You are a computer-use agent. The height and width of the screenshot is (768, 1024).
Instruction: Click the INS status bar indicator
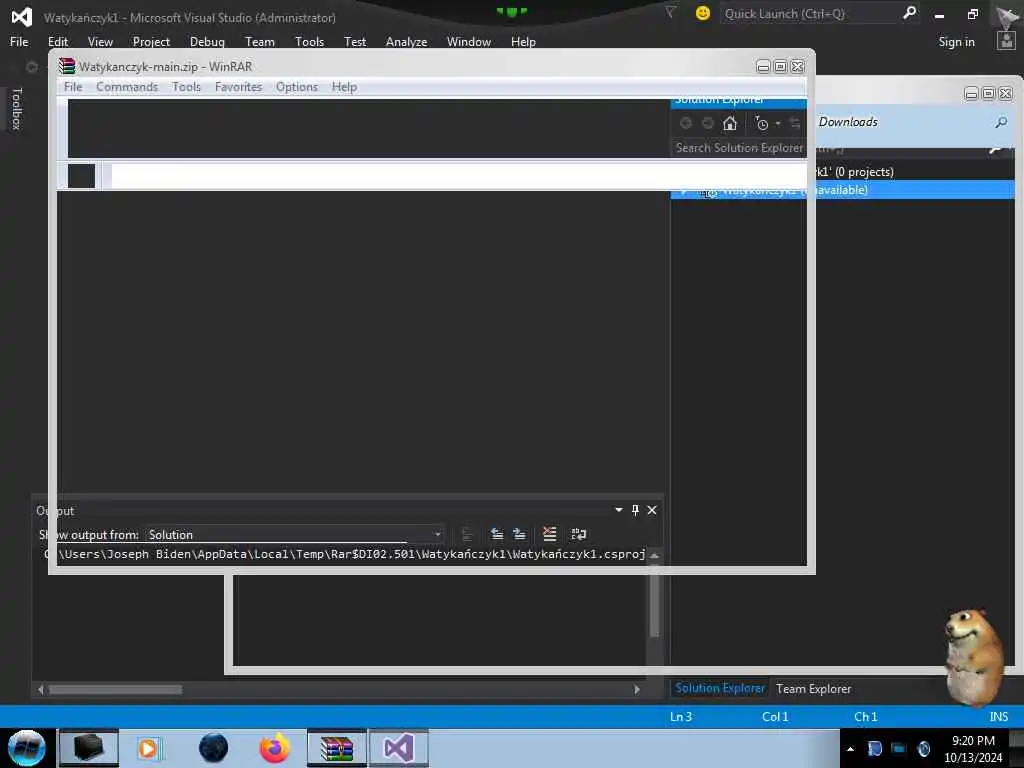click(x=999, y=717)
